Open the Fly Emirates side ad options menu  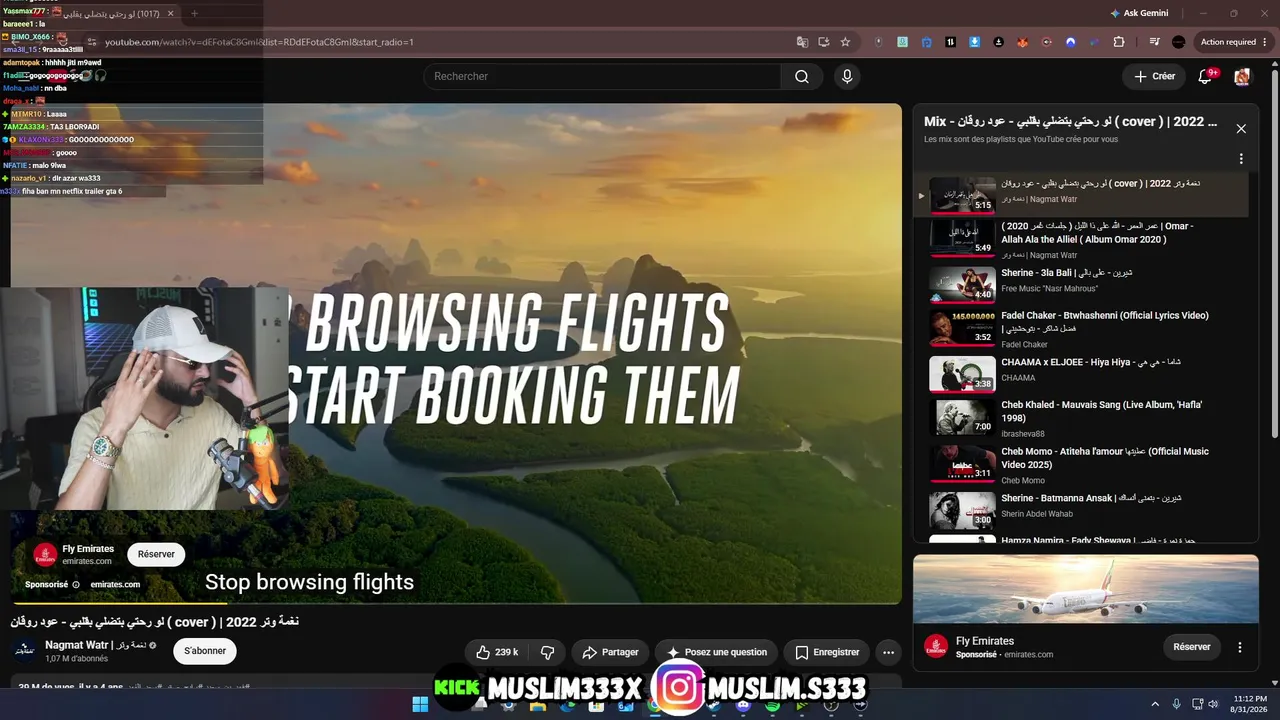(1240, 647)
